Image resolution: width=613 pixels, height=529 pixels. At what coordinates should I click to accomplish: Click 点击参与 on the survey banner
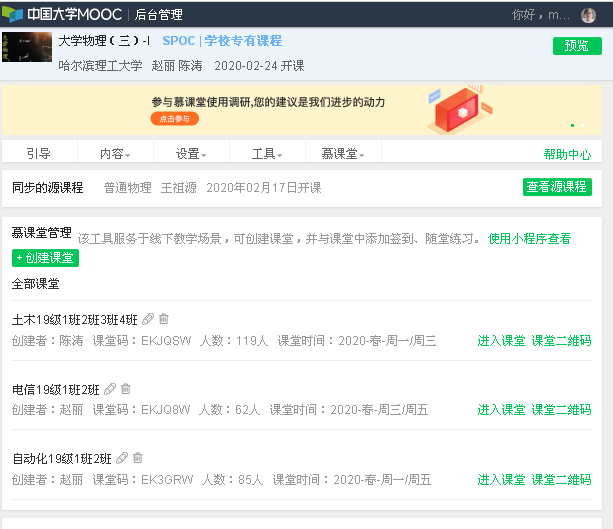click(174, 119)
